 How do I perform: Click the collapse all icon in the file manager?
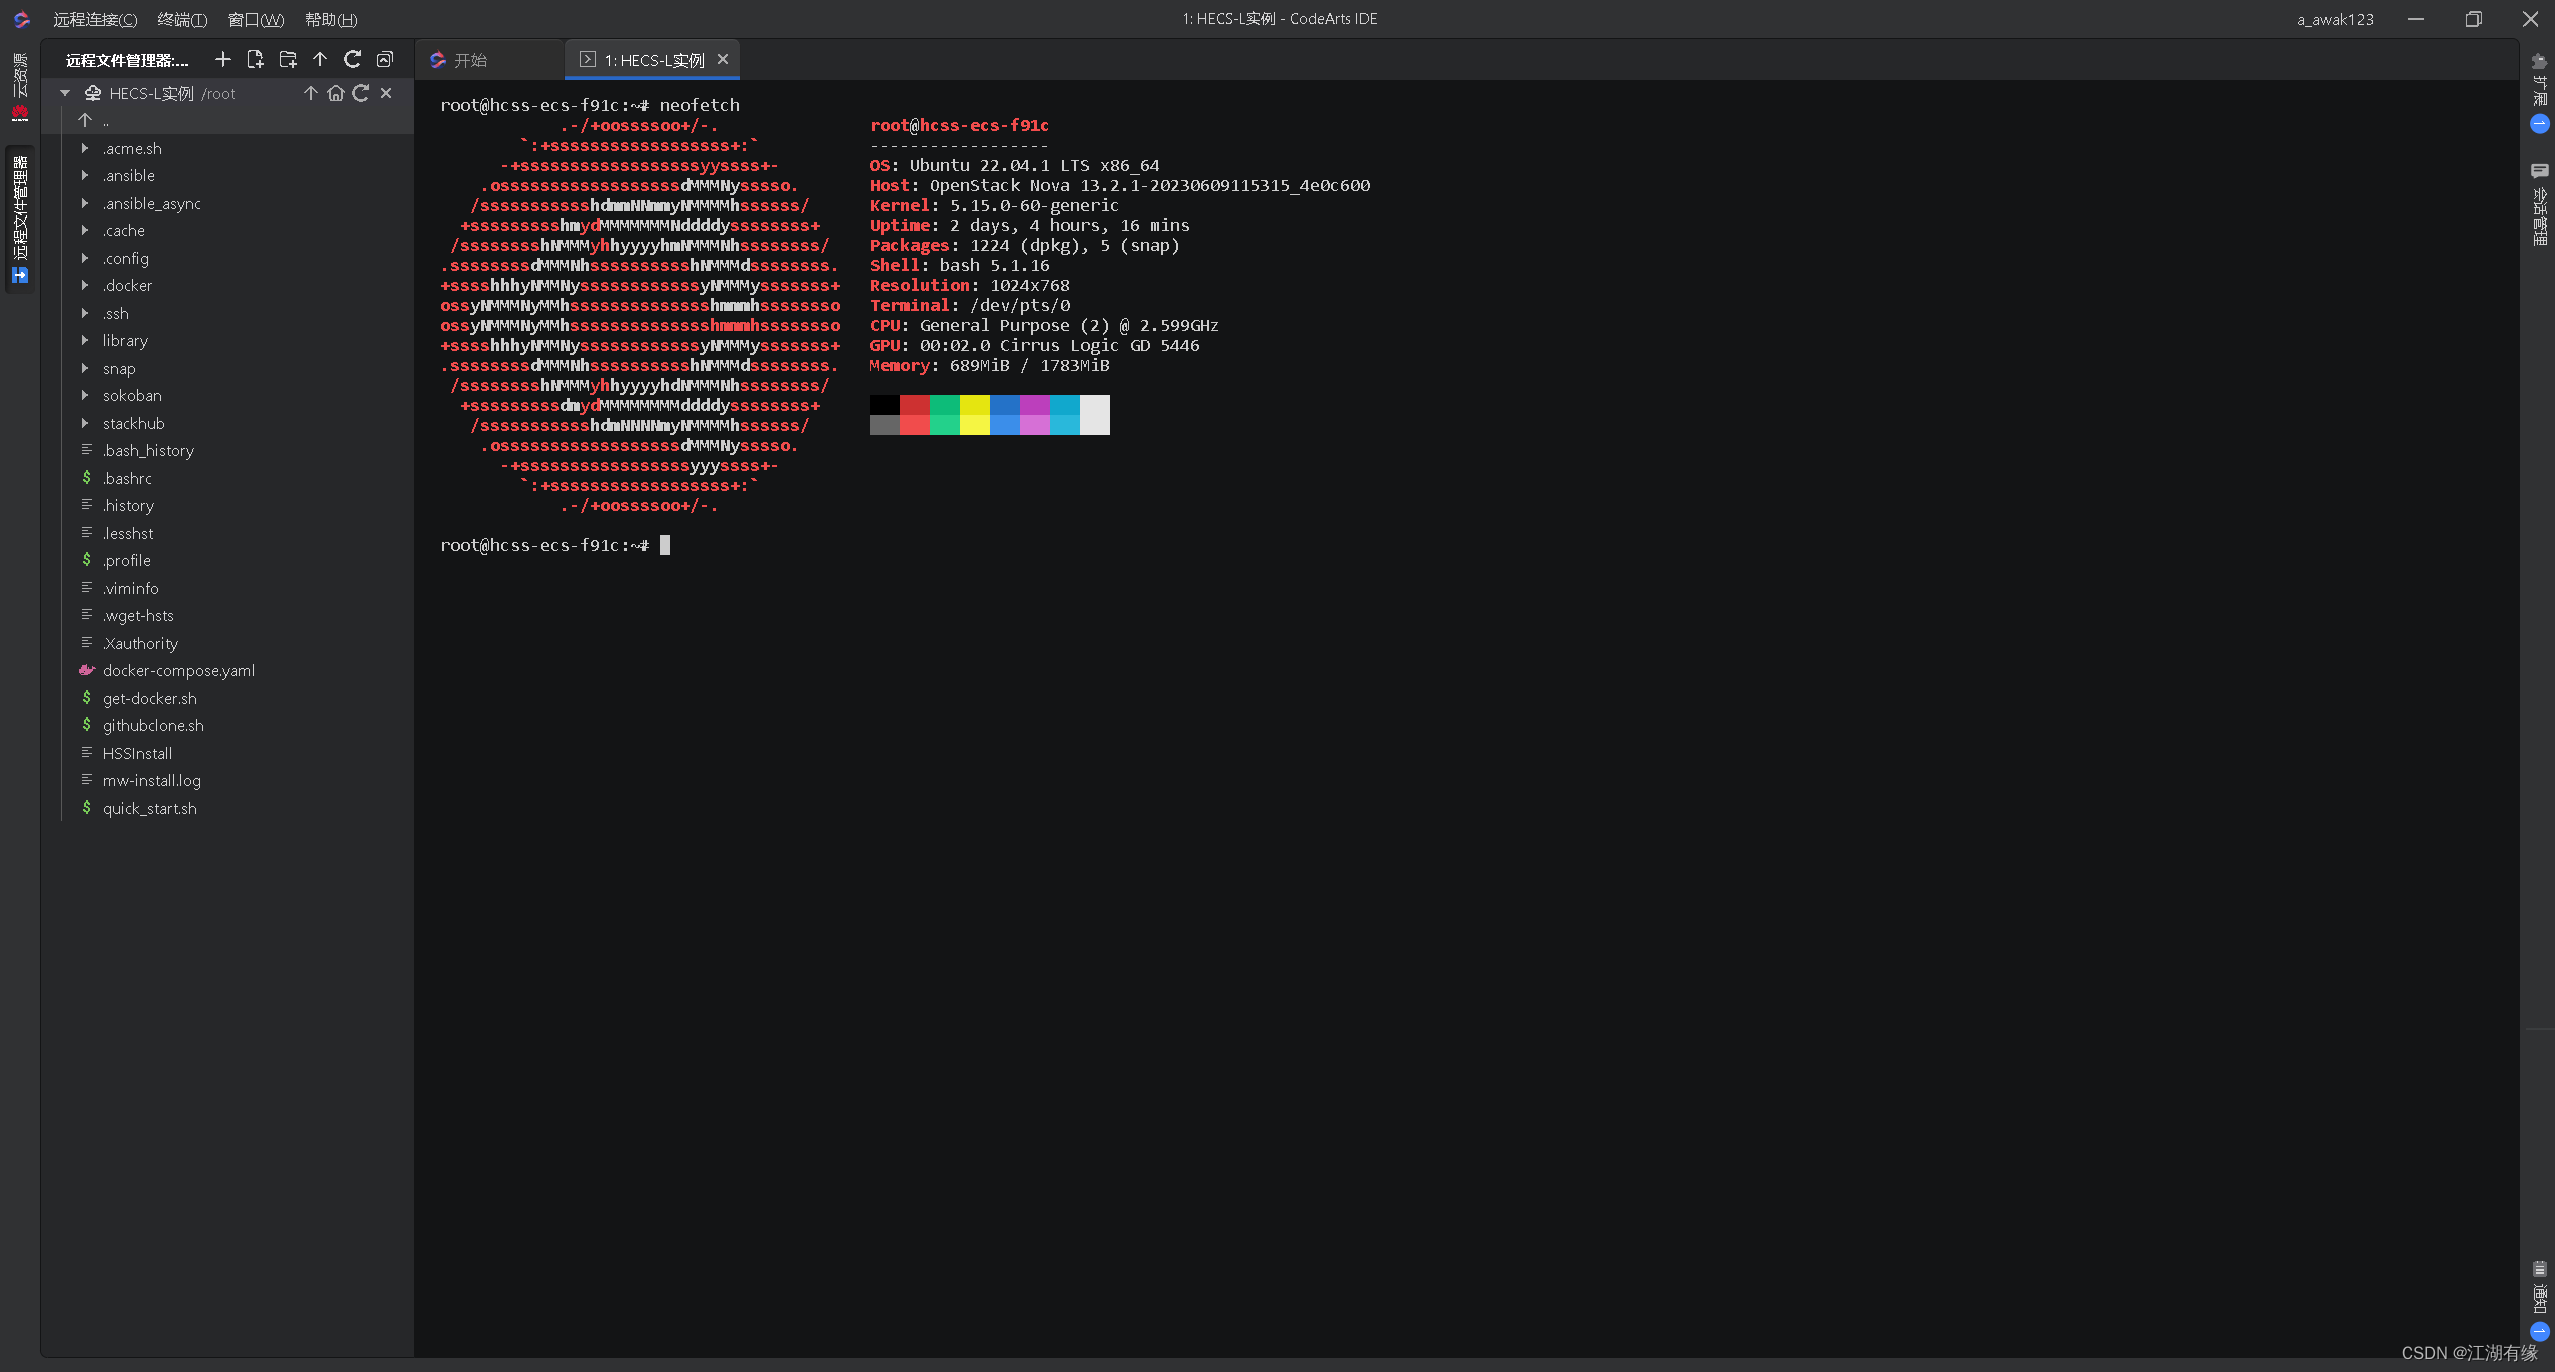[x=385, y=60]
